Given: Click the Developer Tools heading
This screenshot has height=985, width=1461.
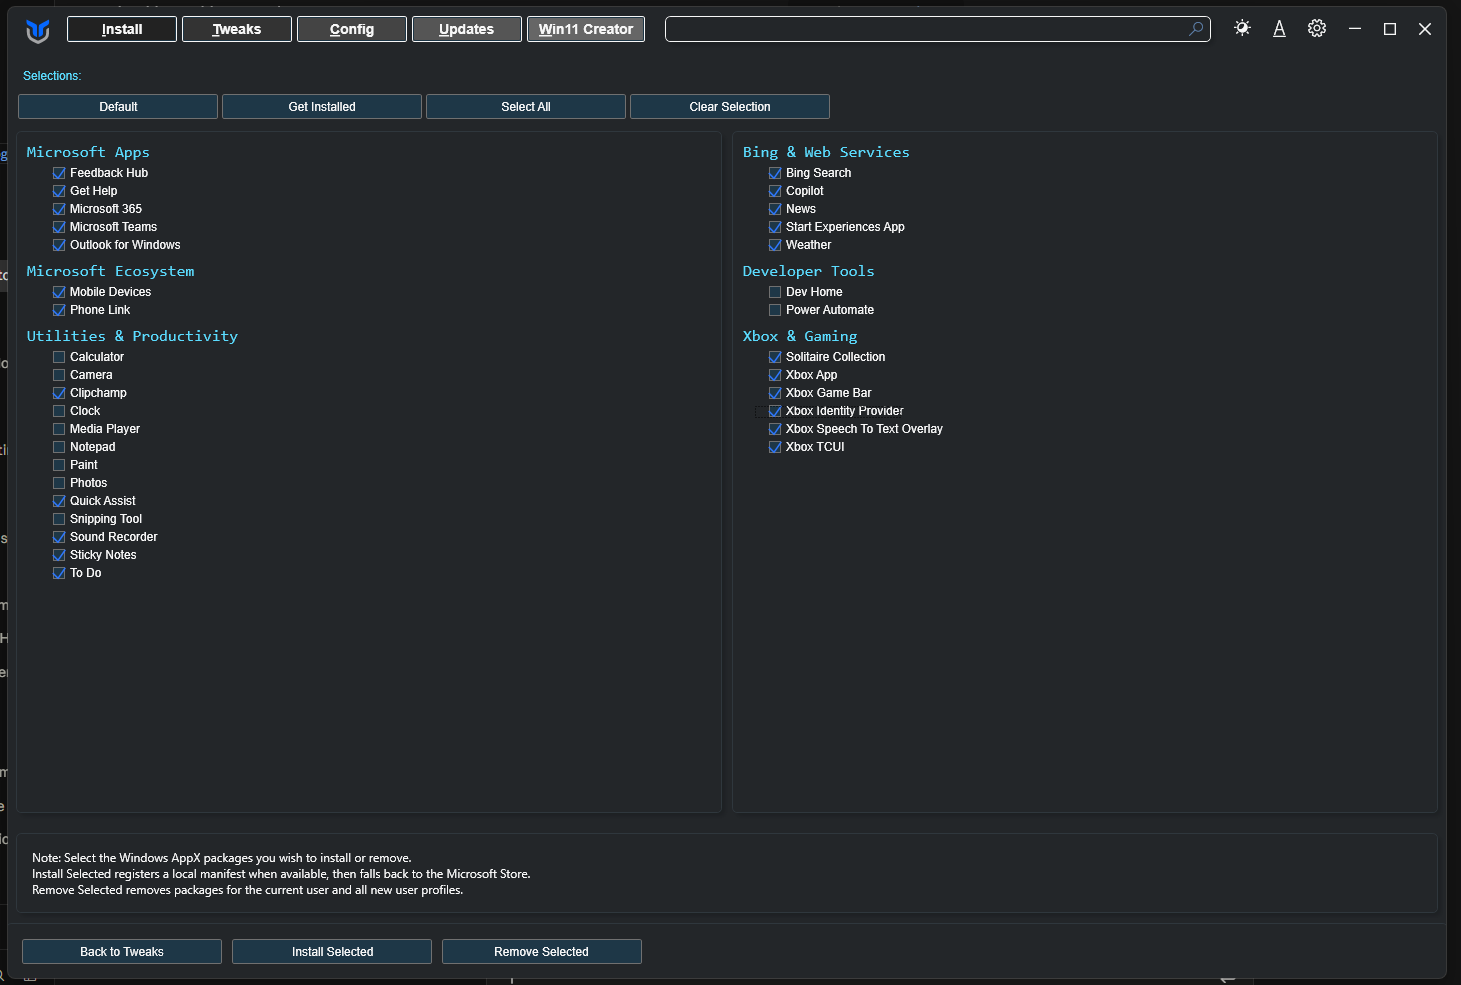Looking at the screenshot, I should [x=808, y=271].
